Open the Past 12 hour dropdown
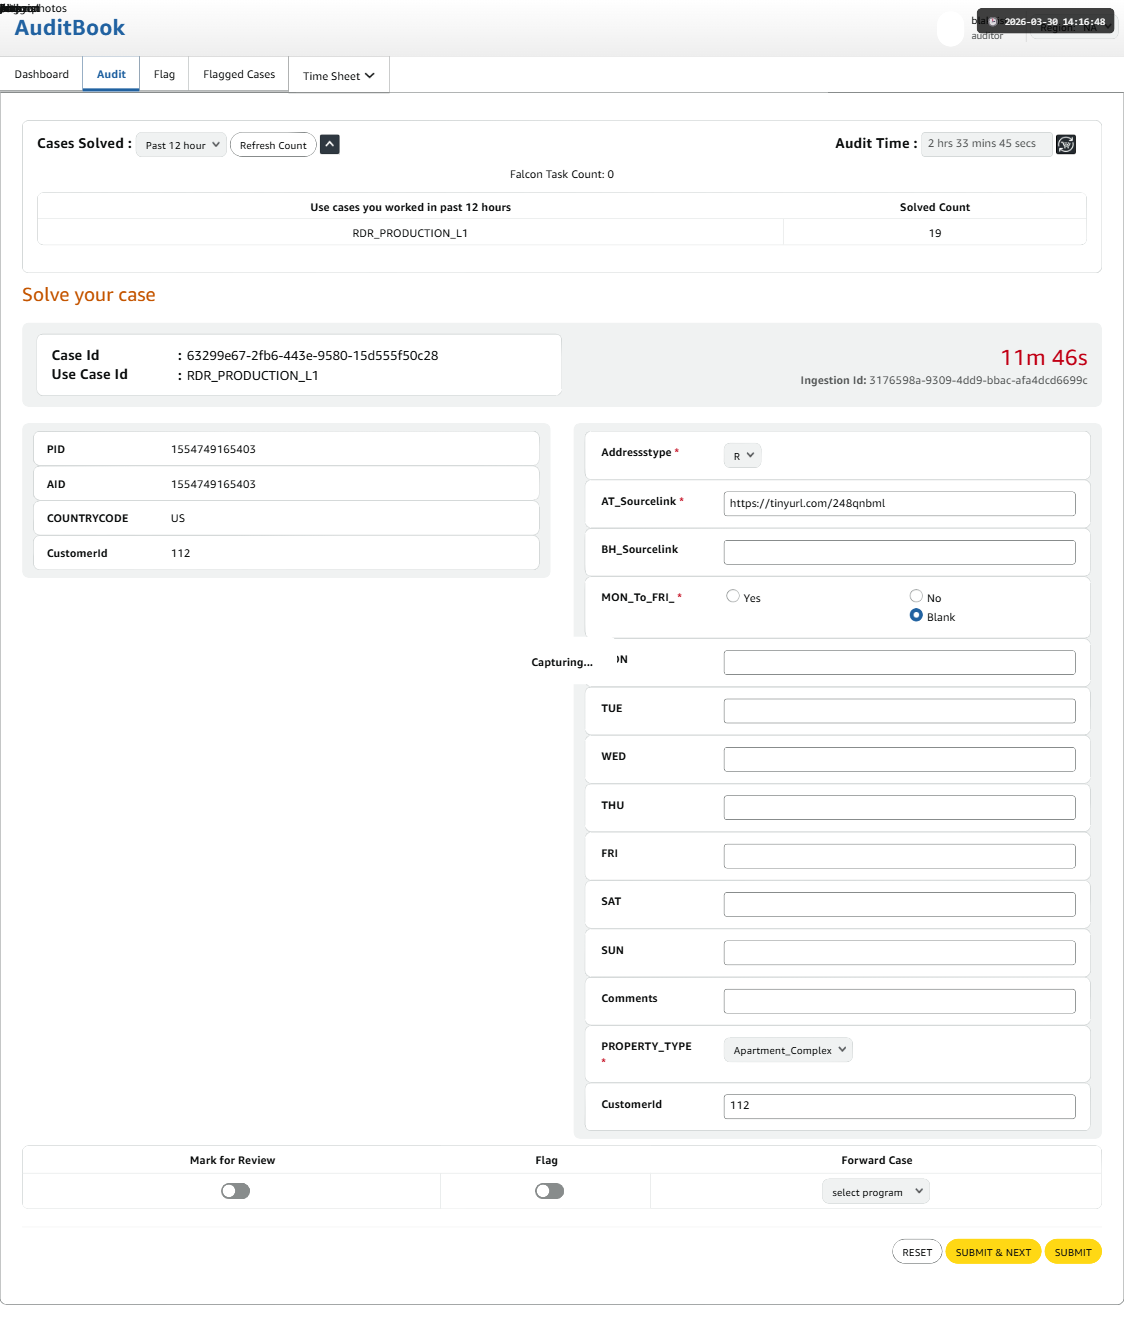This screenshot has width=1124, height=1321. point(181,145)
